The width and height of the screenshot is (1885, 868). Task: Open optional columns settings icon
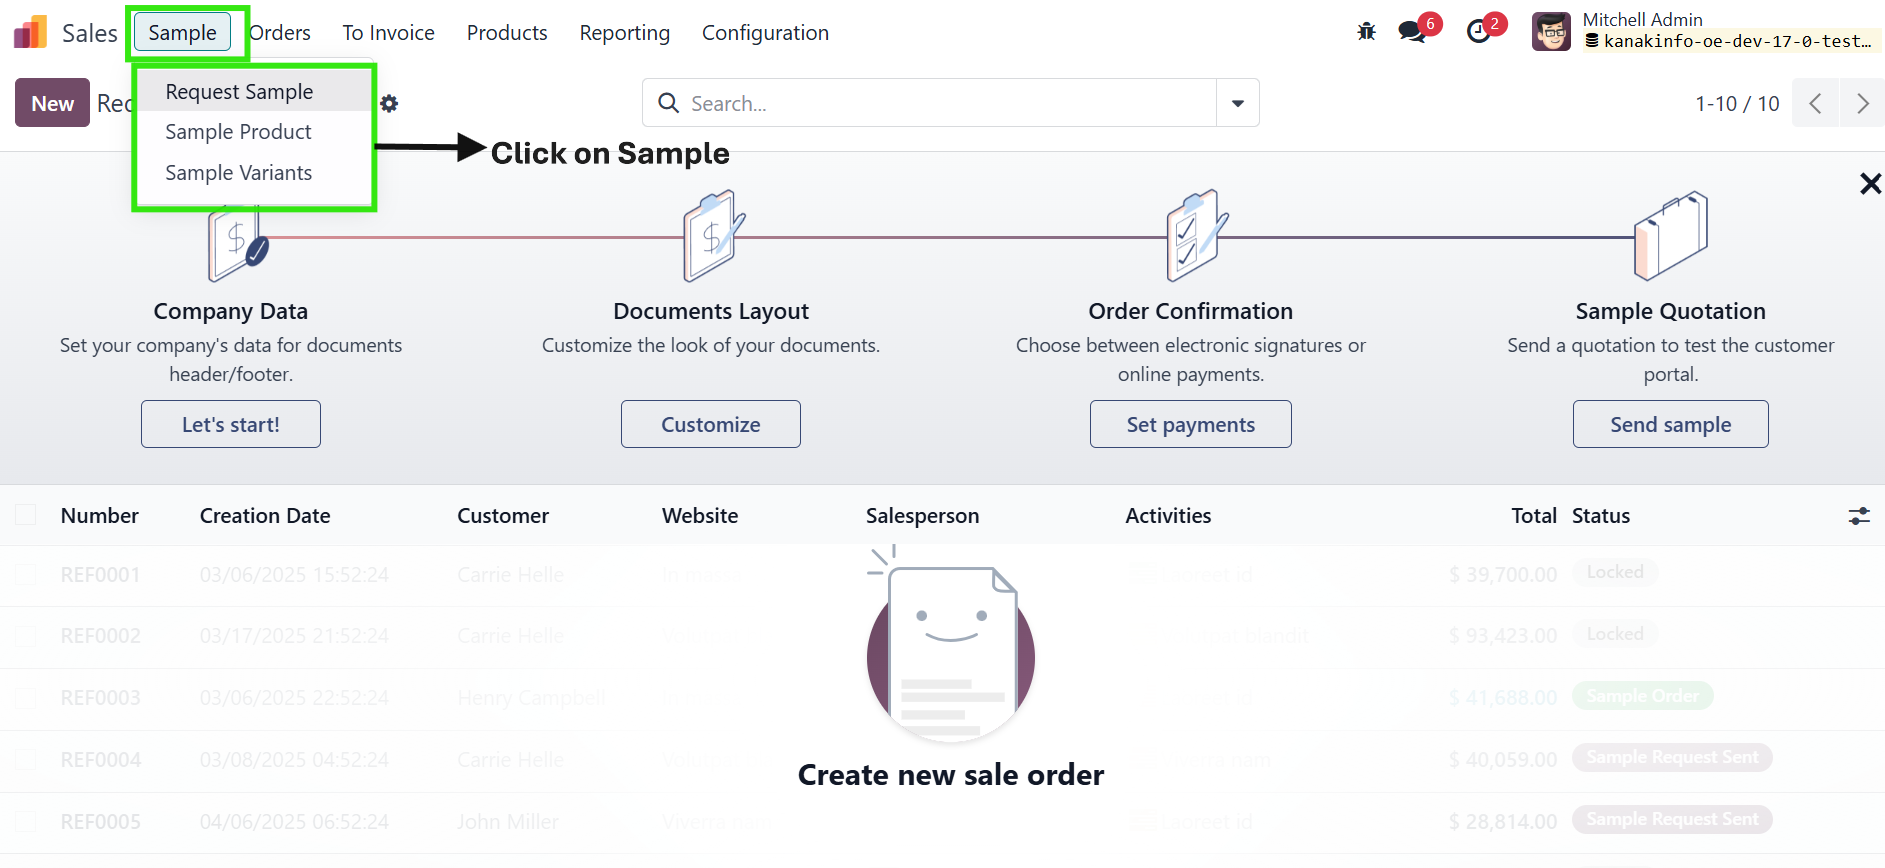click(x=1859, y=516)
